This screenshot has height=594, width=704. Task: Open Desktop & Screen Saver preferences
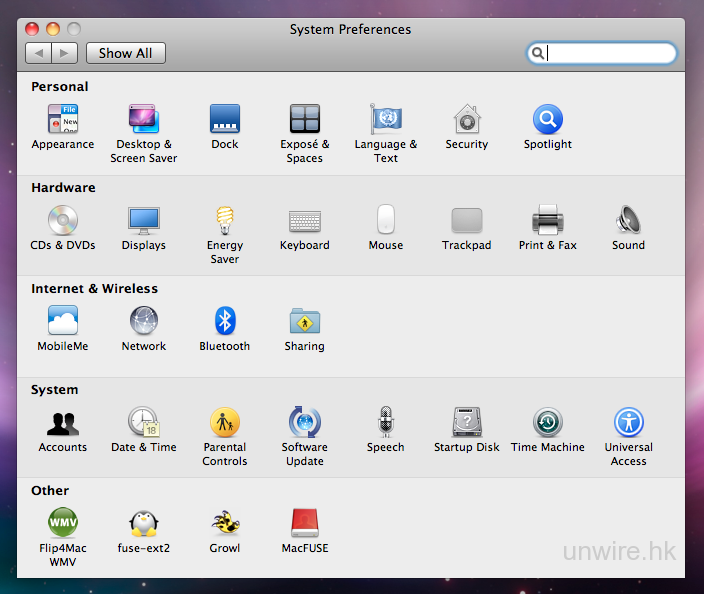(143, 120)
